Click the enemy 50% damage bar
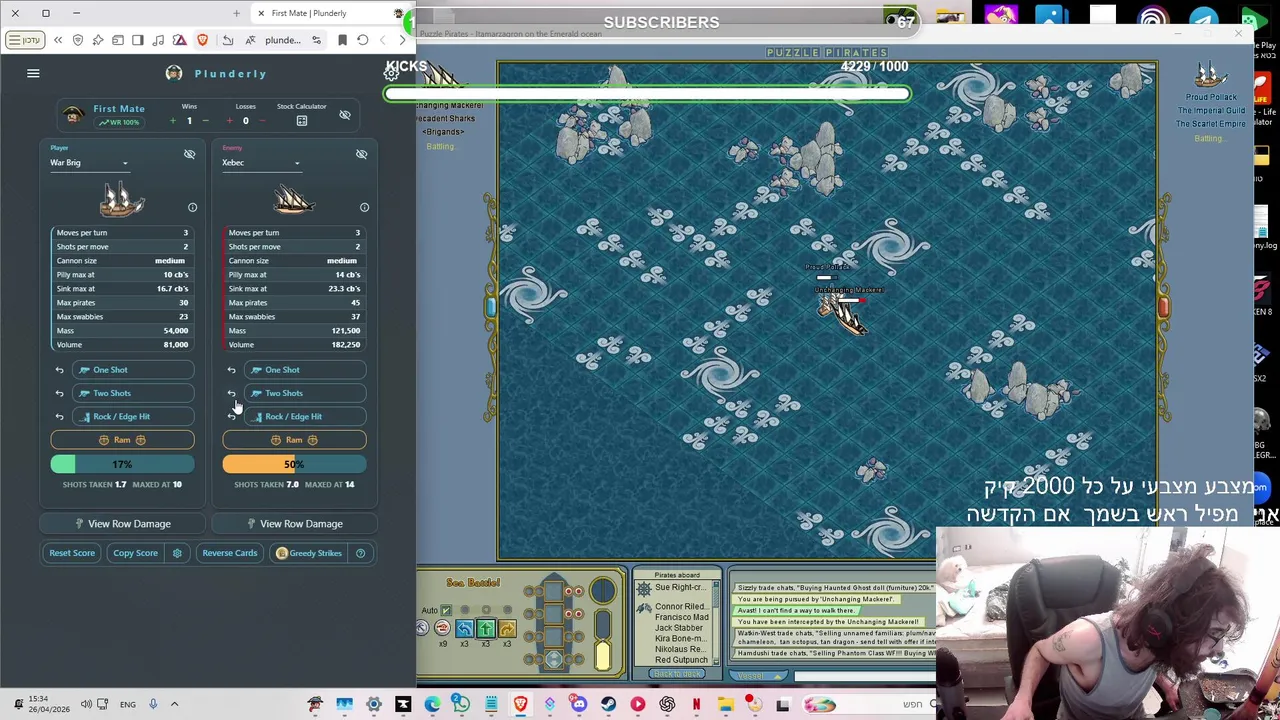This screenshot has width=1280, height=720. (294, 464)
